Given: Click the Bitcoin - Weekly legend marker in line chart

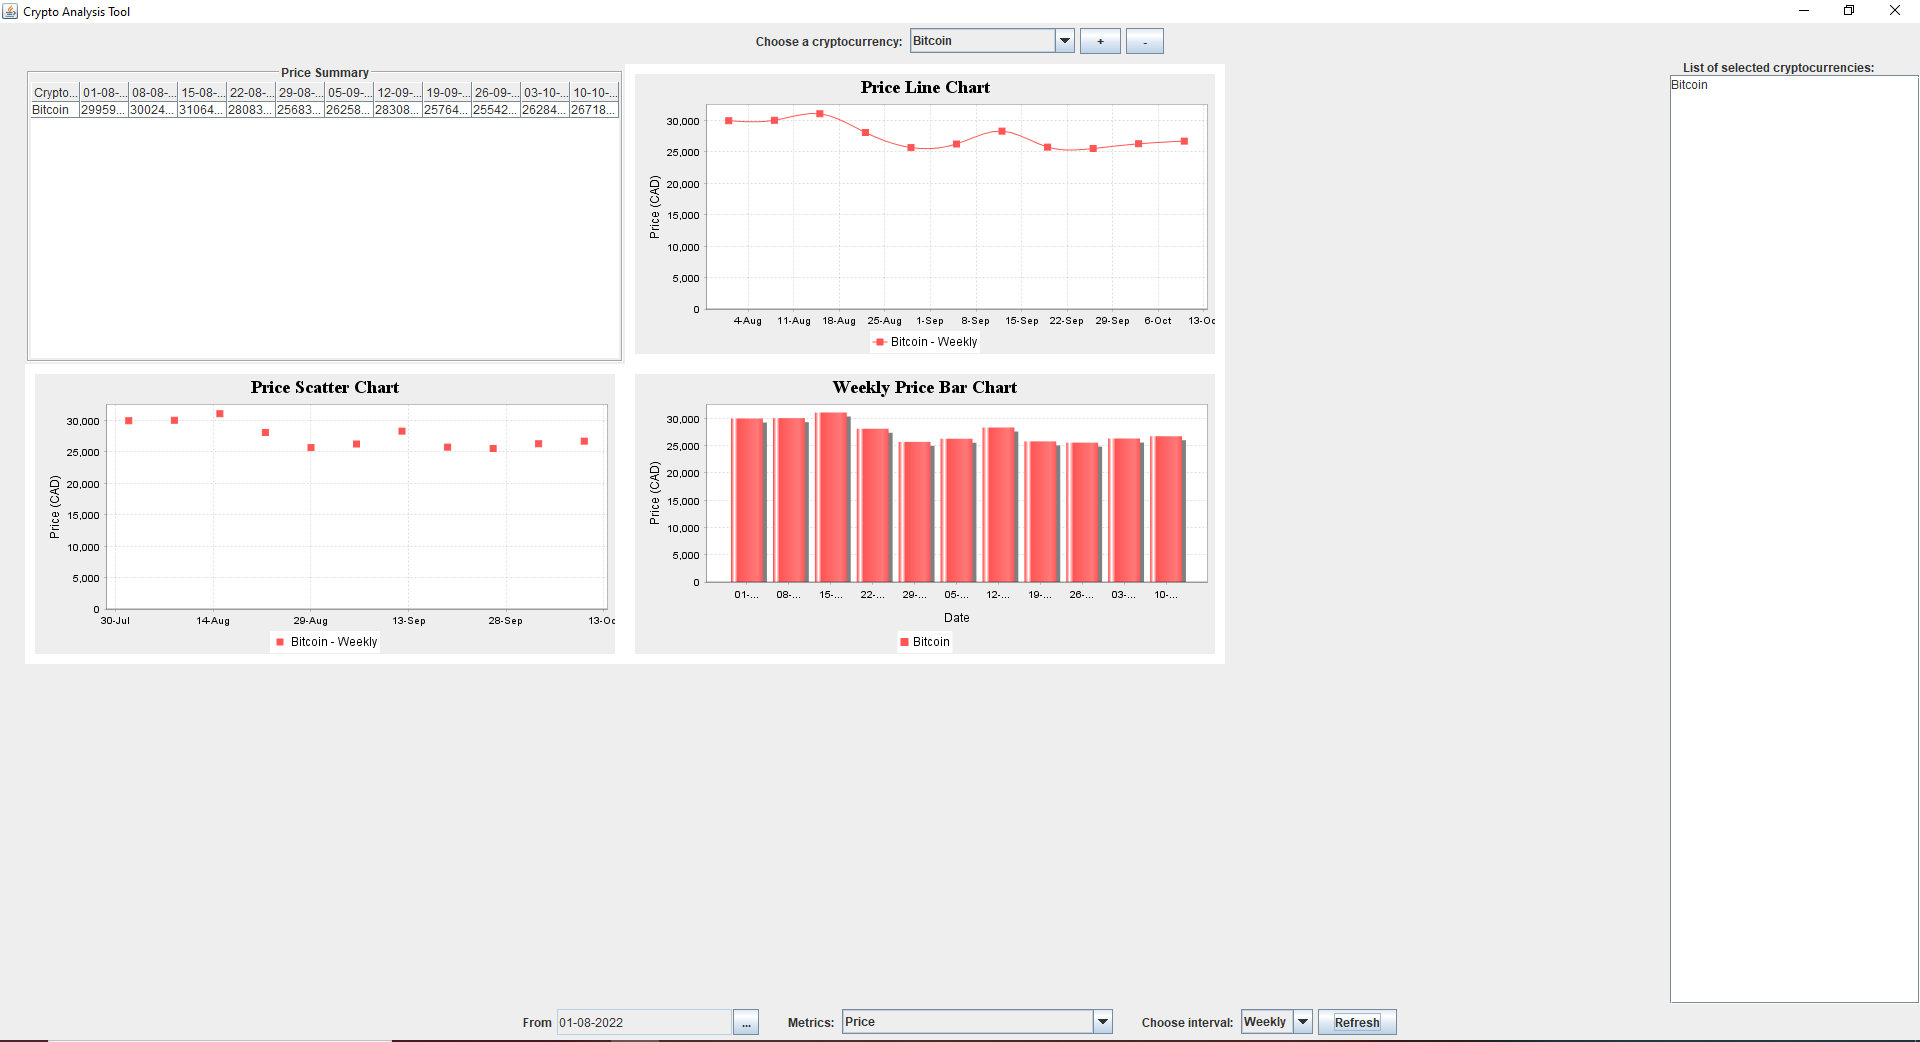Looking at the screenshot, I should click(x=880, y=342).
